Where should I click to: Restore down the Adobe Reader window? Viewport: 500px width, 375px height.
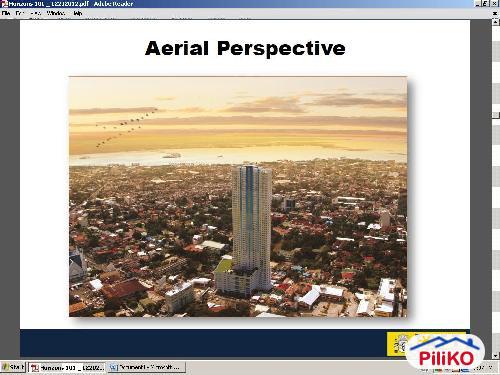pos(486,4)
